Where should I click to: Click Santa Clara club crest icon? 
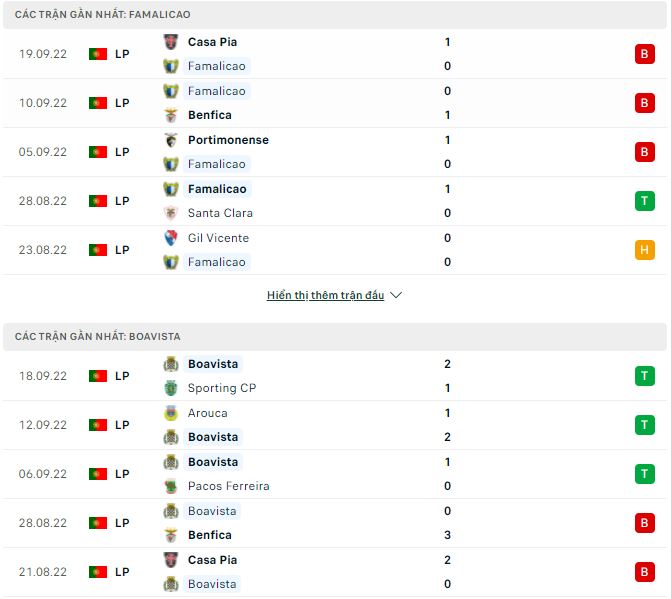coord(171,213)
